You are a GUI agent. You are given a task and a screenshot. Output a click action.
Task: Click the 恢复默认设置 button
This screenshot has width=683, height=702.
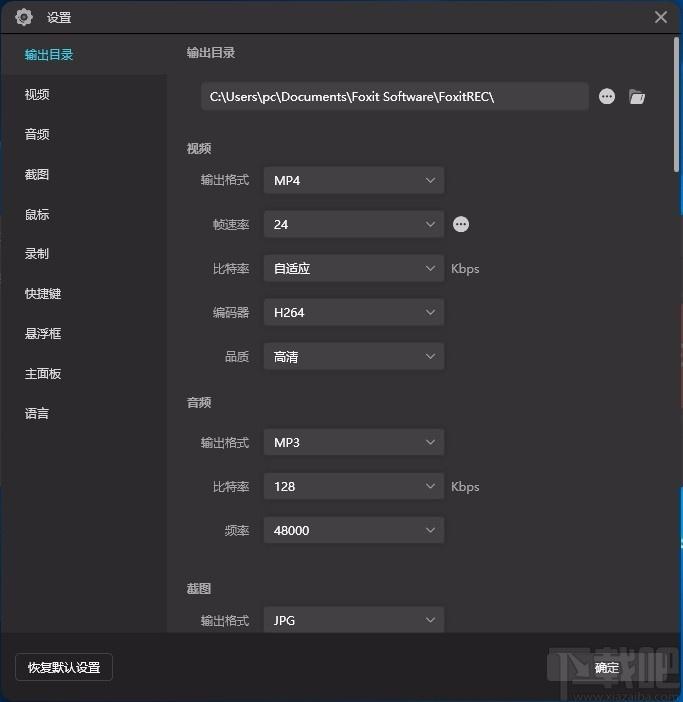[64, 667]
